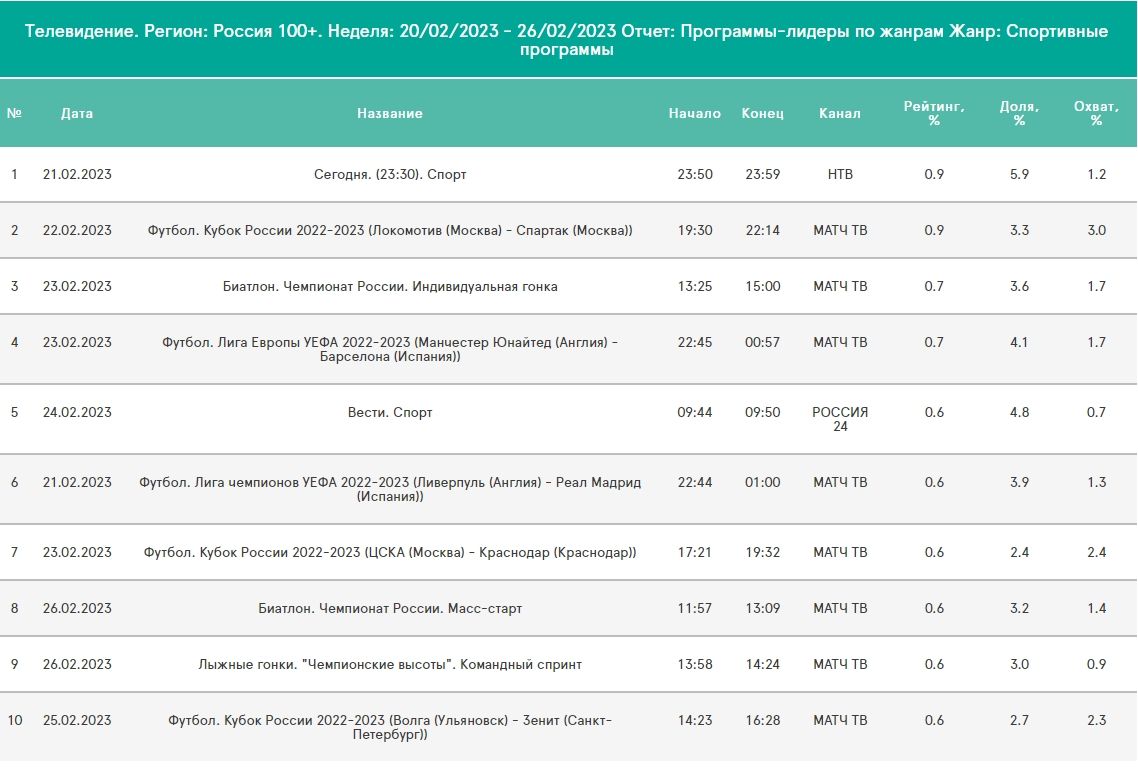Click 'МАТЧ ТВ' in the Локомотив - Спартак row
1138x768 pixels.
point(840,230)
